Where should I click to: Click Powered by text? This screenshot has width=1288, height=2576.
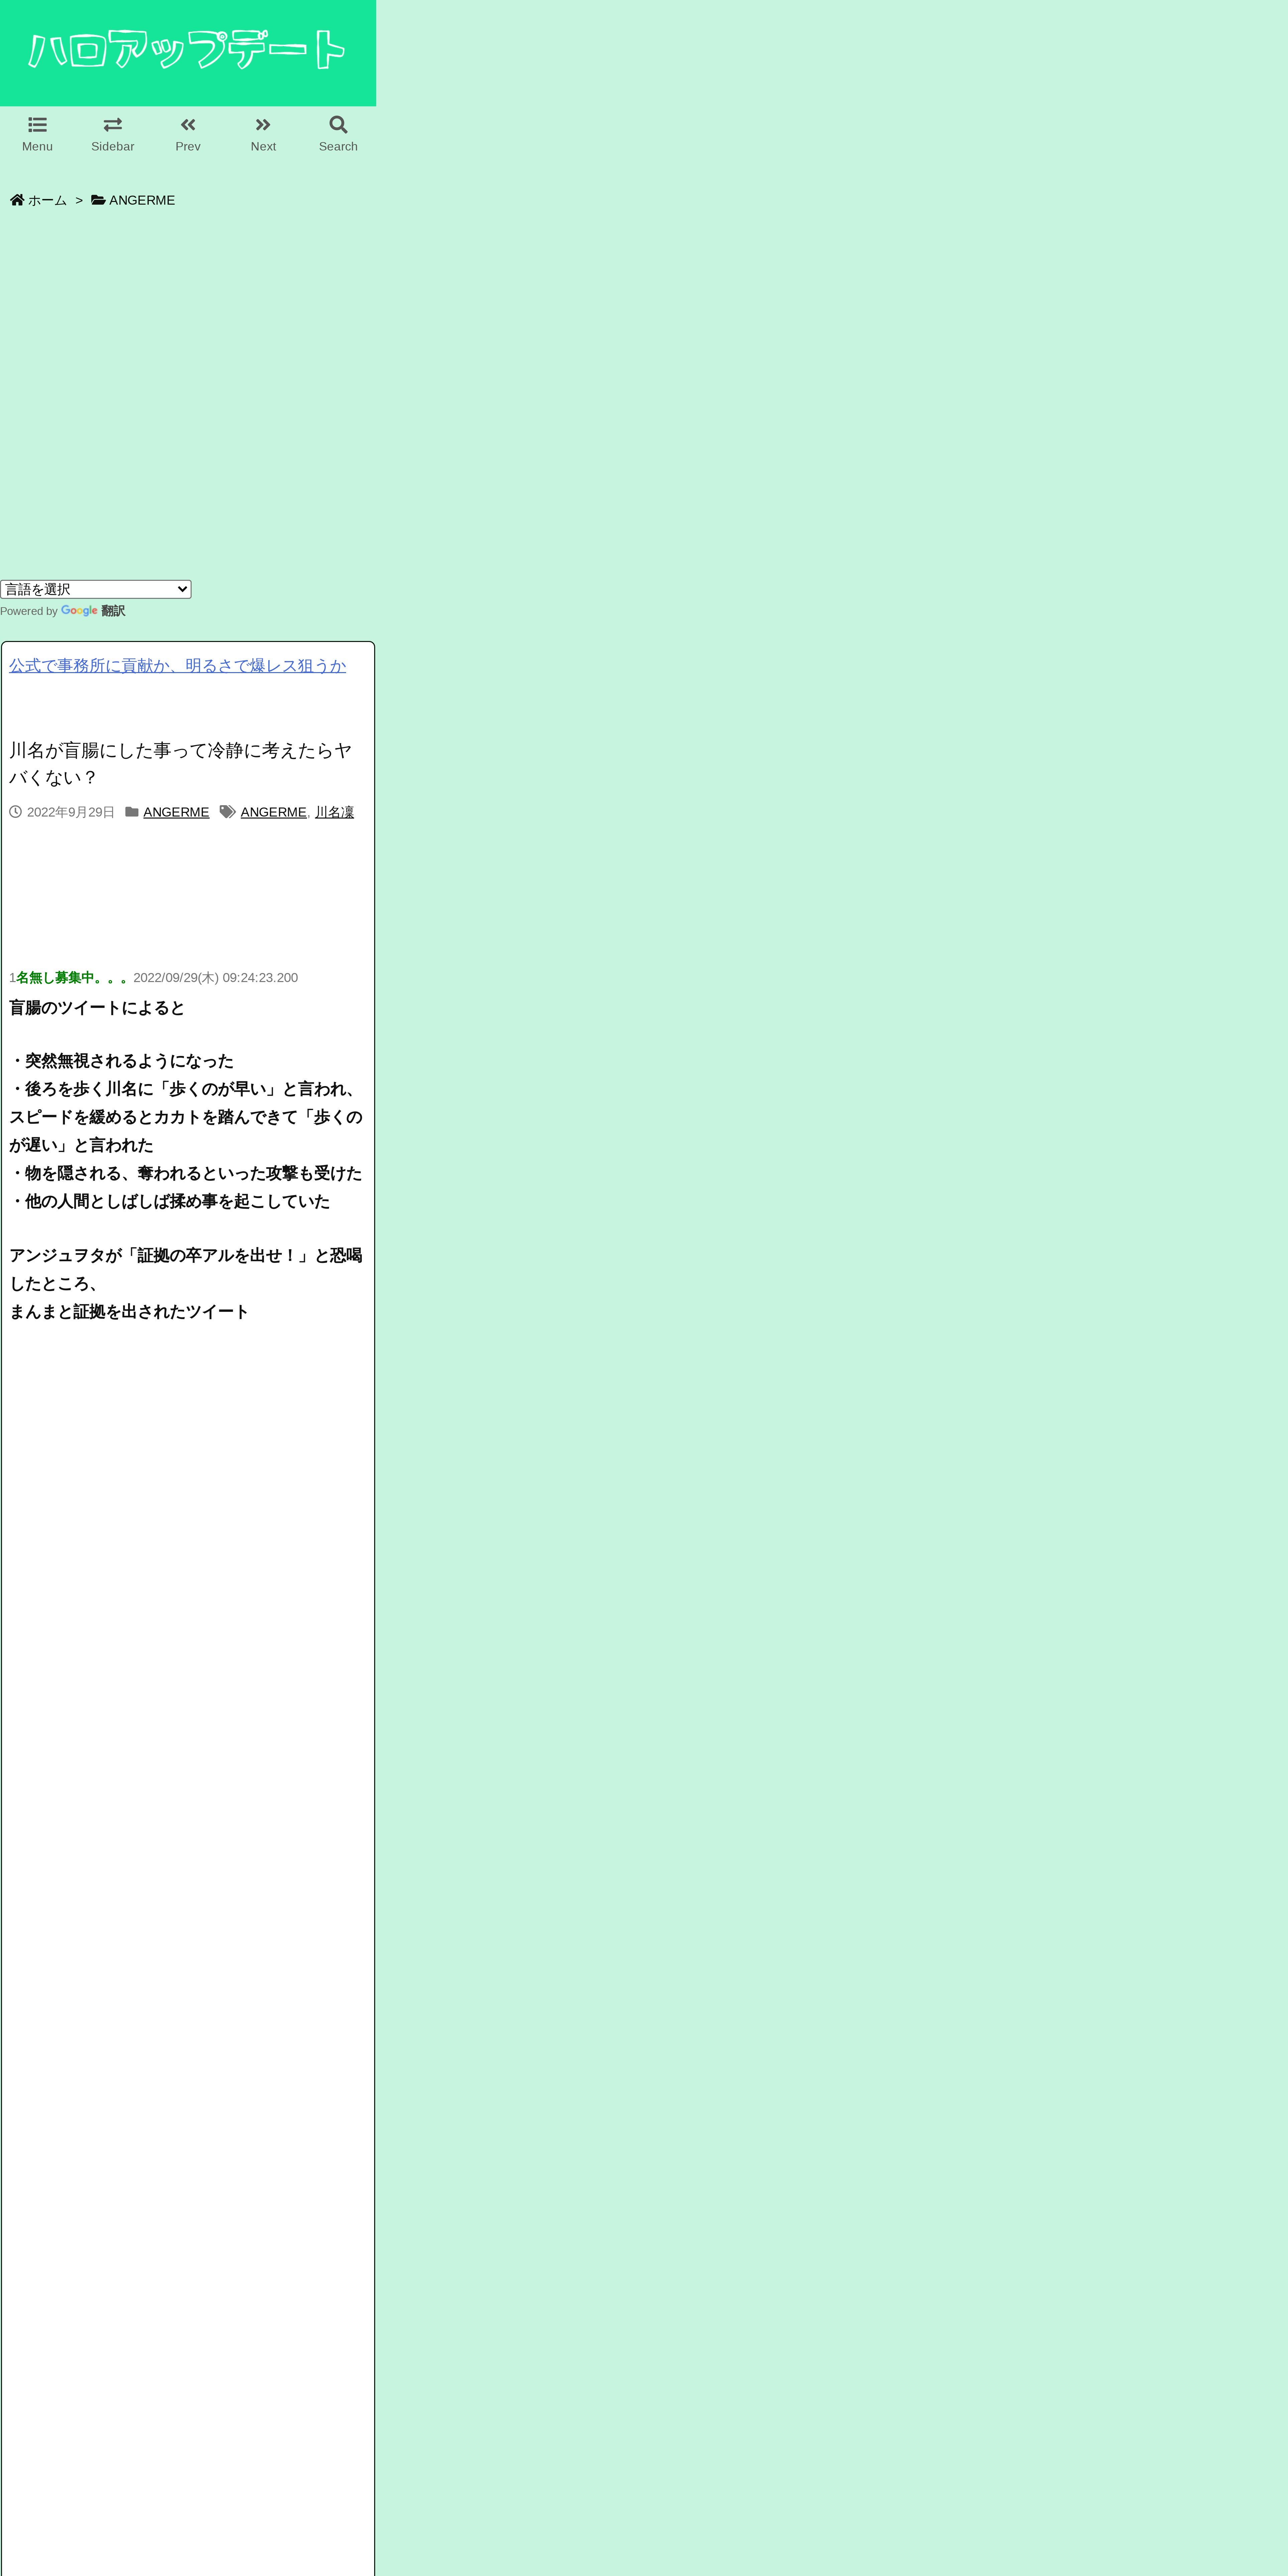[x=29, y=611]
